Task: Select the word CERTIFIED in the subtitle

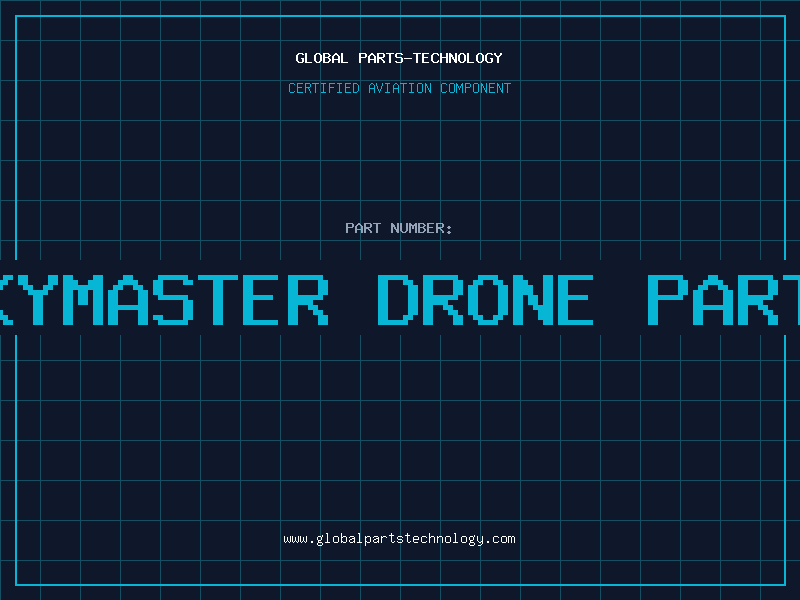Action: pos(324,88)
